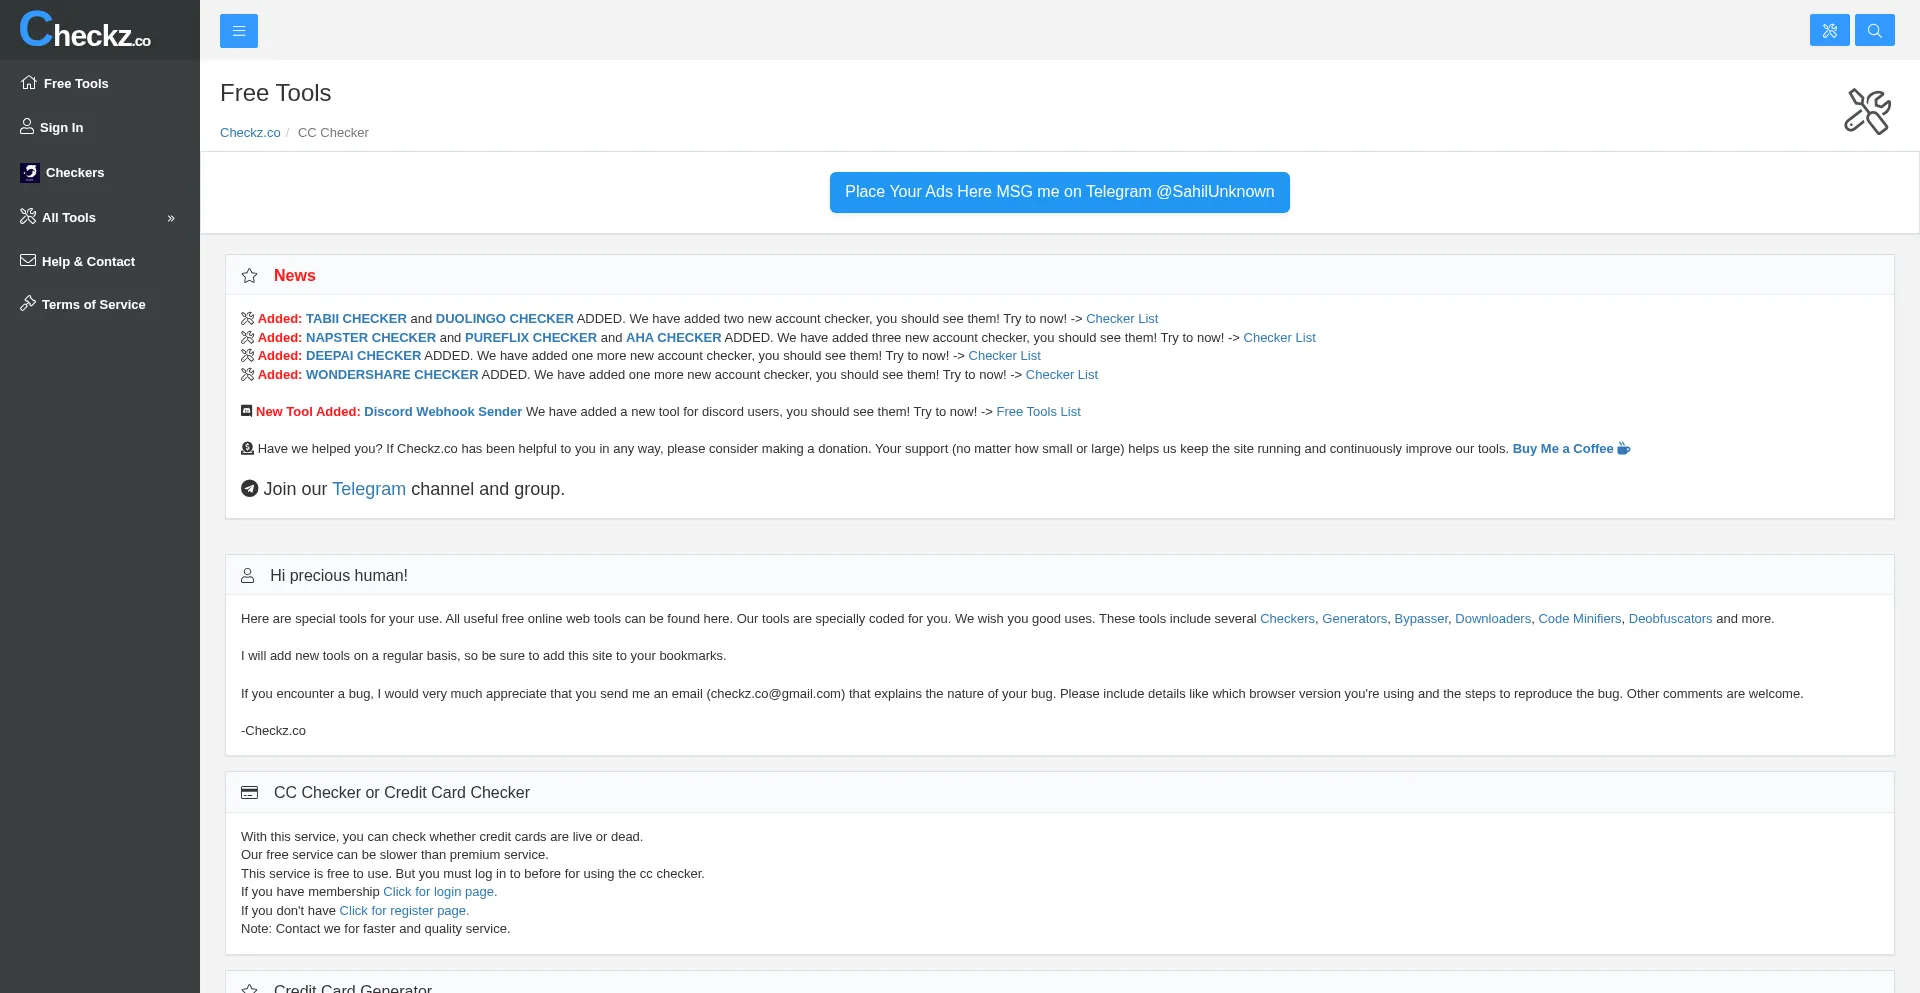This screenshot has height=993, width=1920.
Task: Click the Place Your Ads Here button
Action: pyautogui.click(x=1059, y=192)
